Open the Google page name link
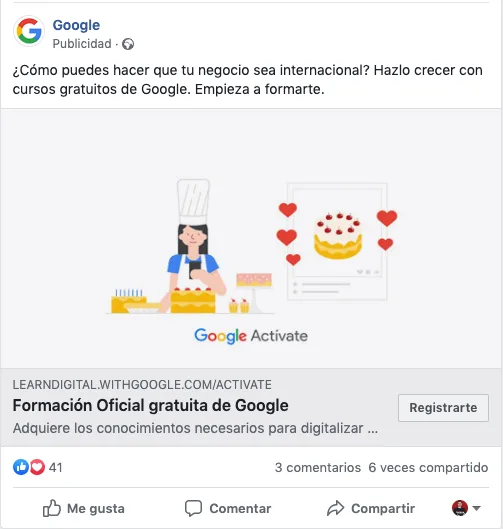Viewport: 503px width, 529px height. pyautogui.click(x=76, y=26)
